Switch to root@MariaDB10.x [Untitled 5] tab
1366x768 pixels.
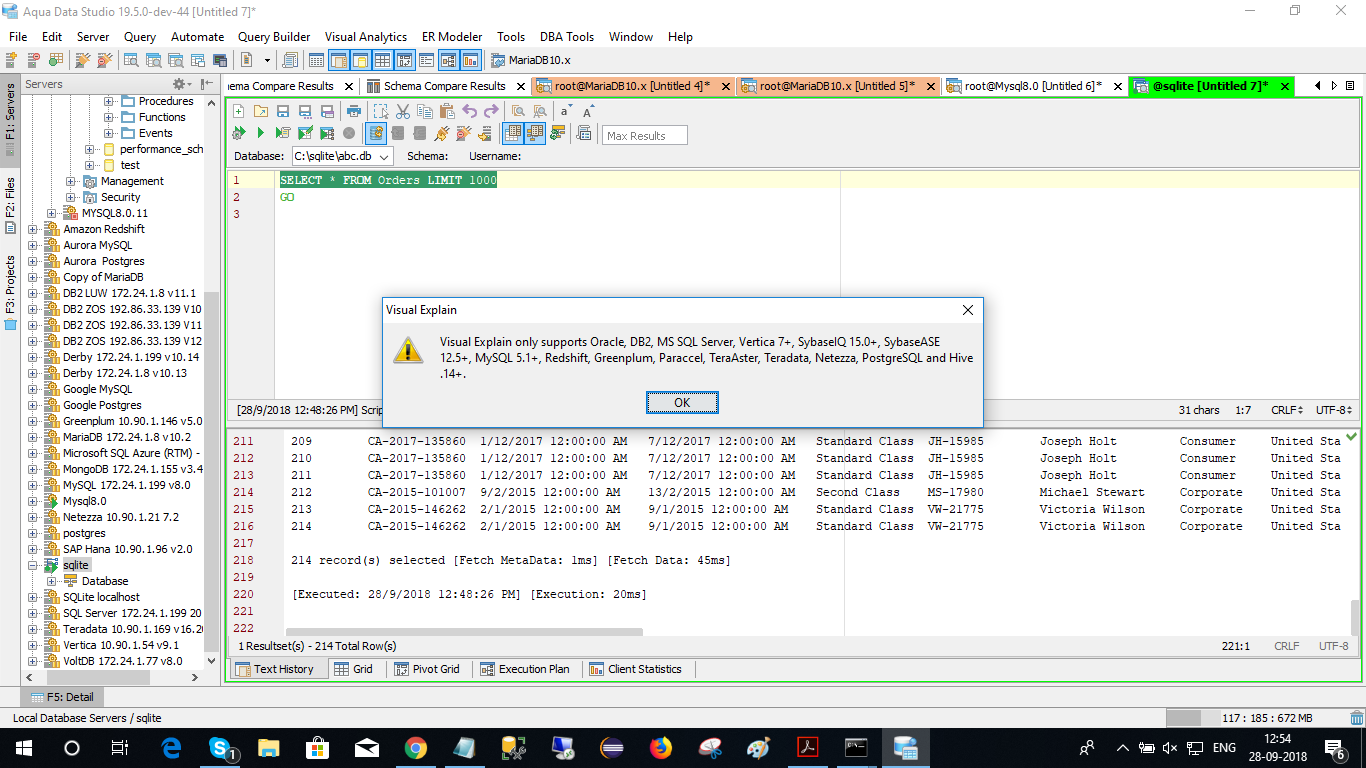click(x=838, y=86)
